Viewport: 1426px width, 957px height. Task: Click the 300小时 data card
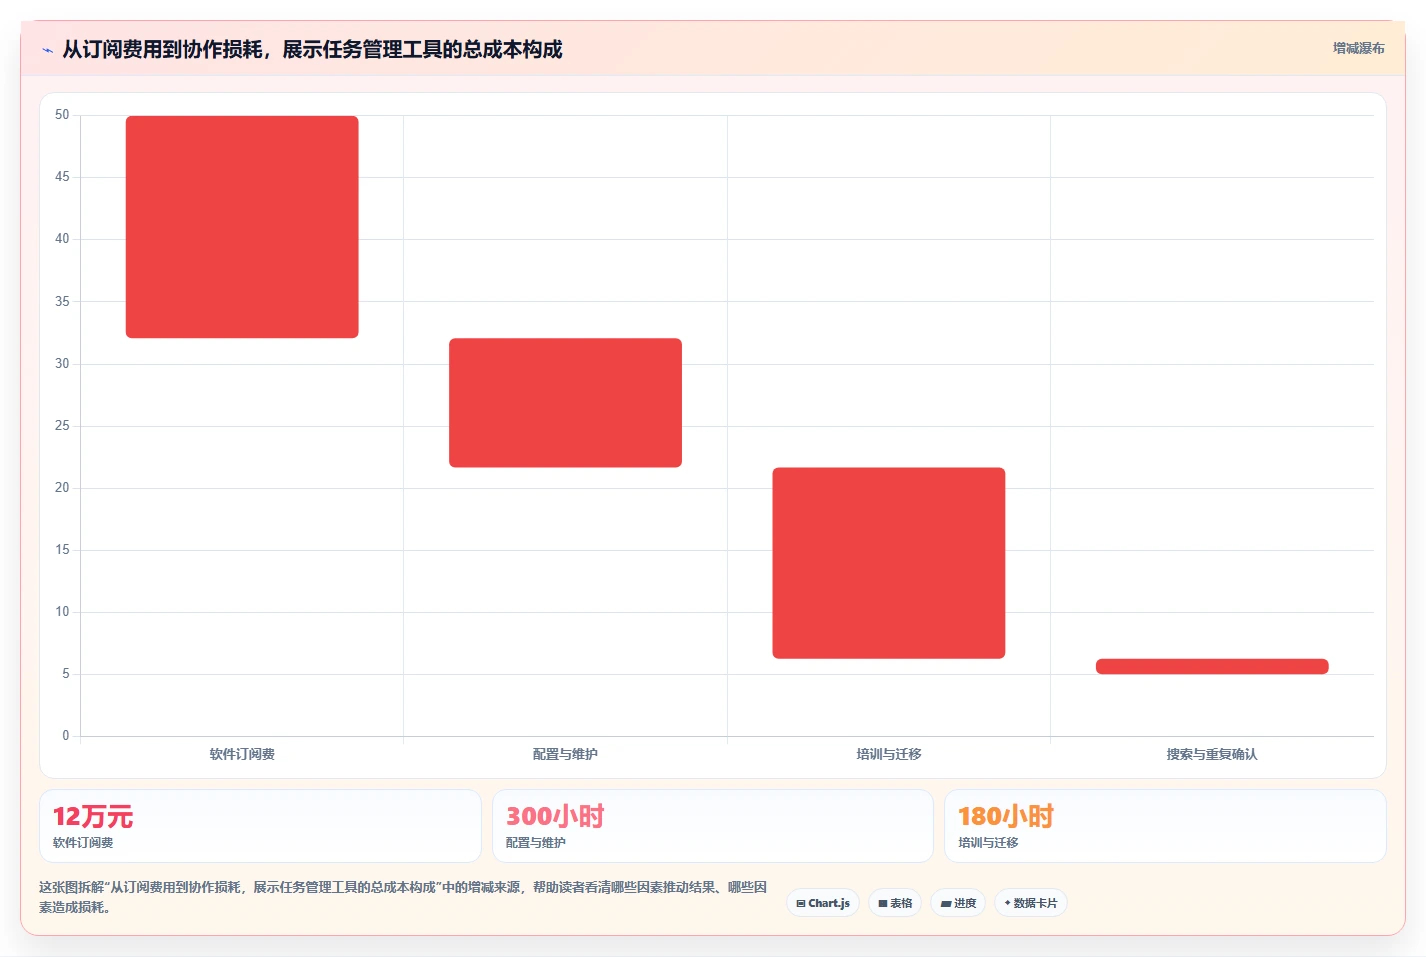coord(713,826)
